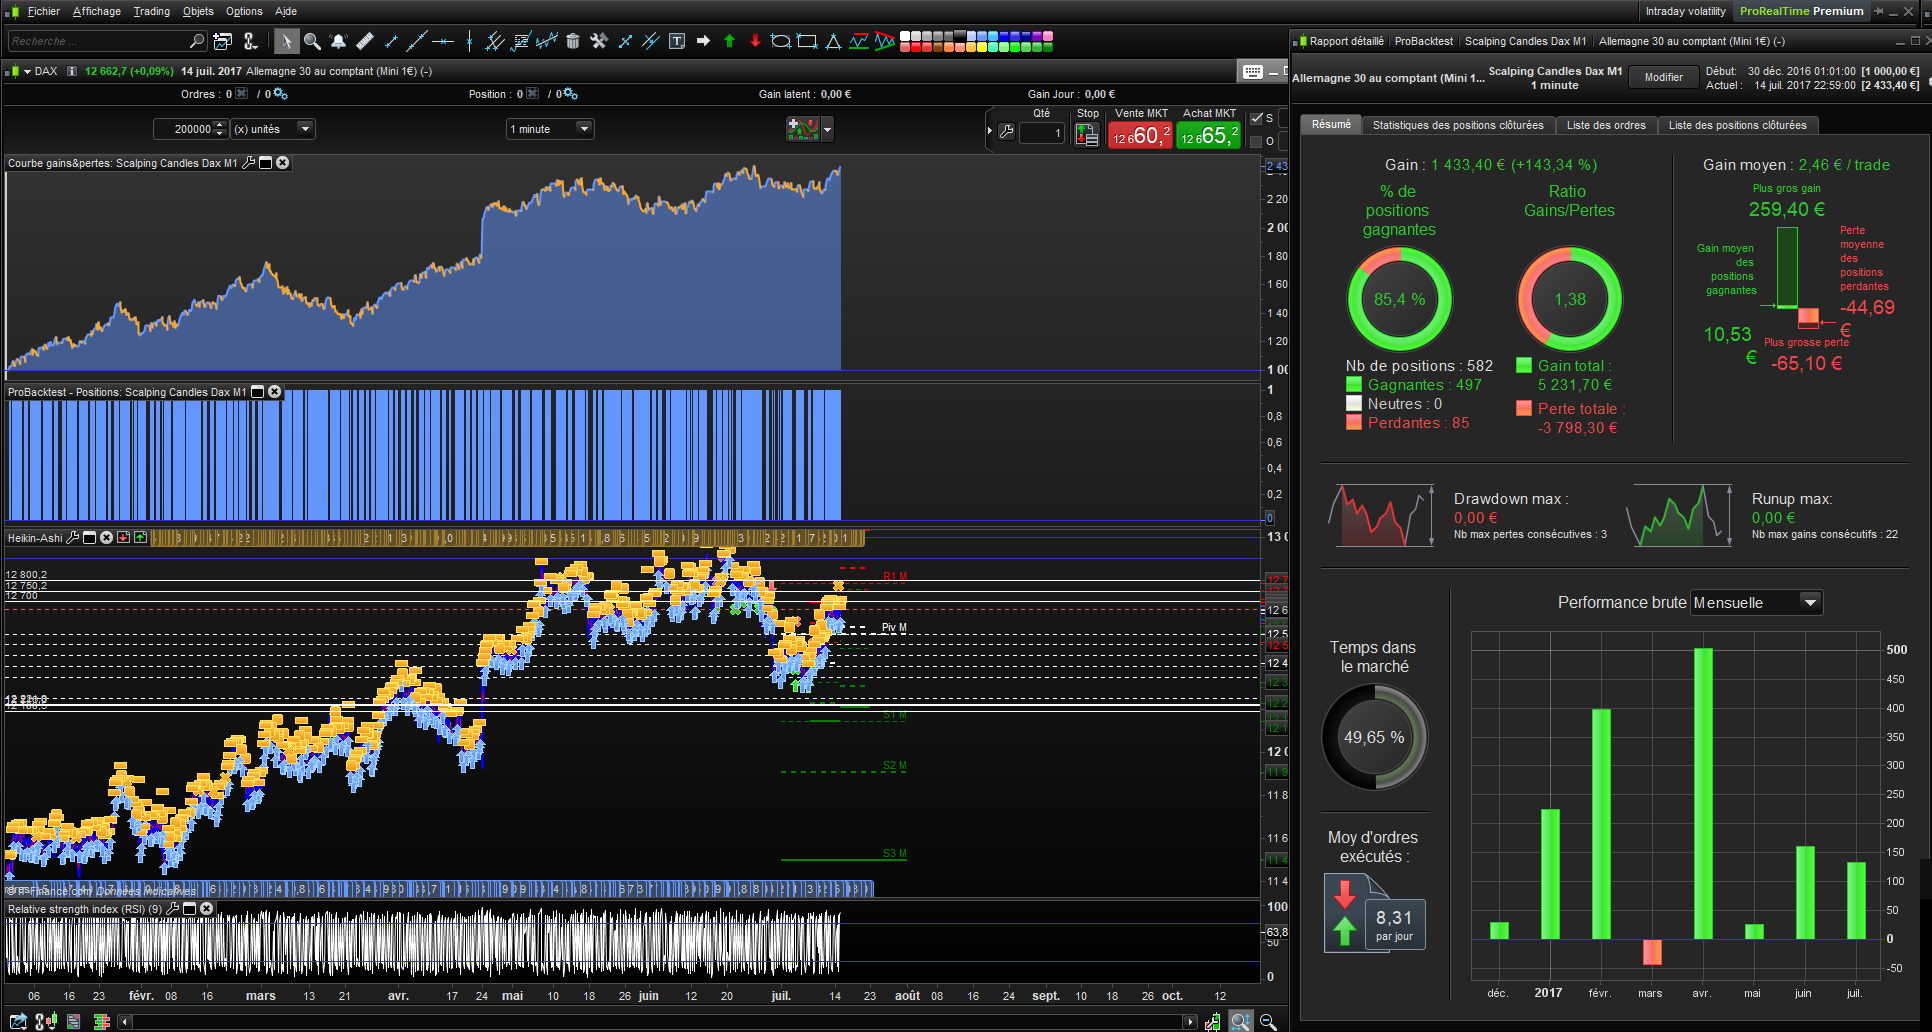
Task: Uncheck the S checkbox beside Achat MKT
Action: (x=1257, y=119)
